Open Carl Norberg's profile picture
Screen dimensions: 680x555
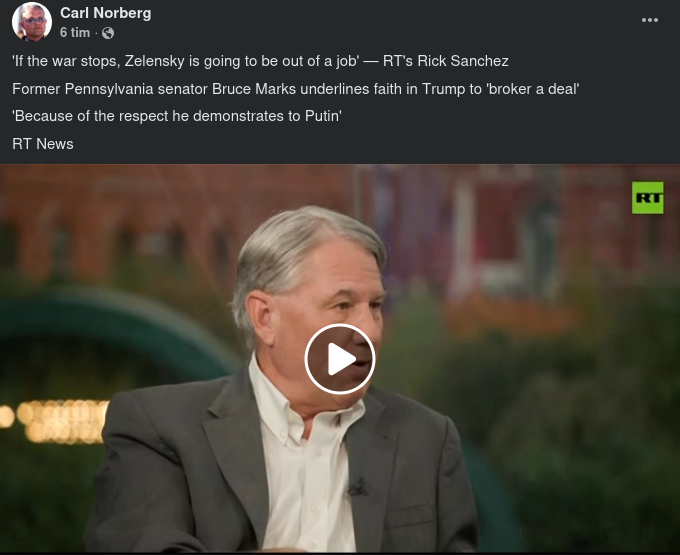32,21
